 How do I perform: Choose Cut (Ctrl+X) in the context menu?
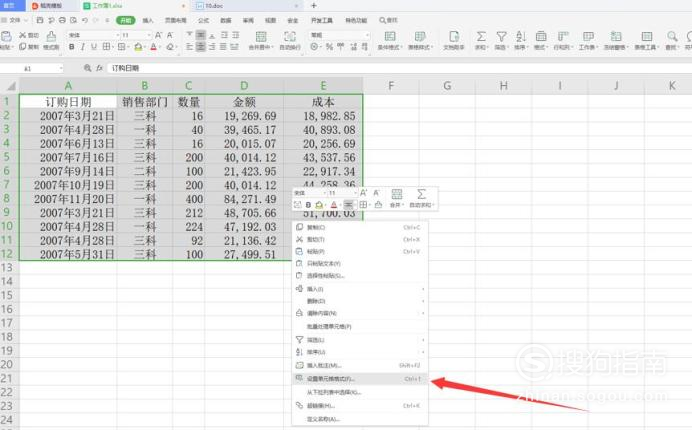click(x=360, y=239)
